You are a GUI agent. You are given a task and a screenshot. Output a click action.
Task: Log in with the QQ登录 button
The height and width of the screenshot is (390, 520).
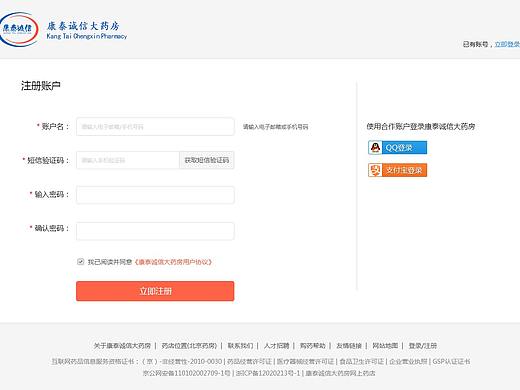[x=398, y=148]
